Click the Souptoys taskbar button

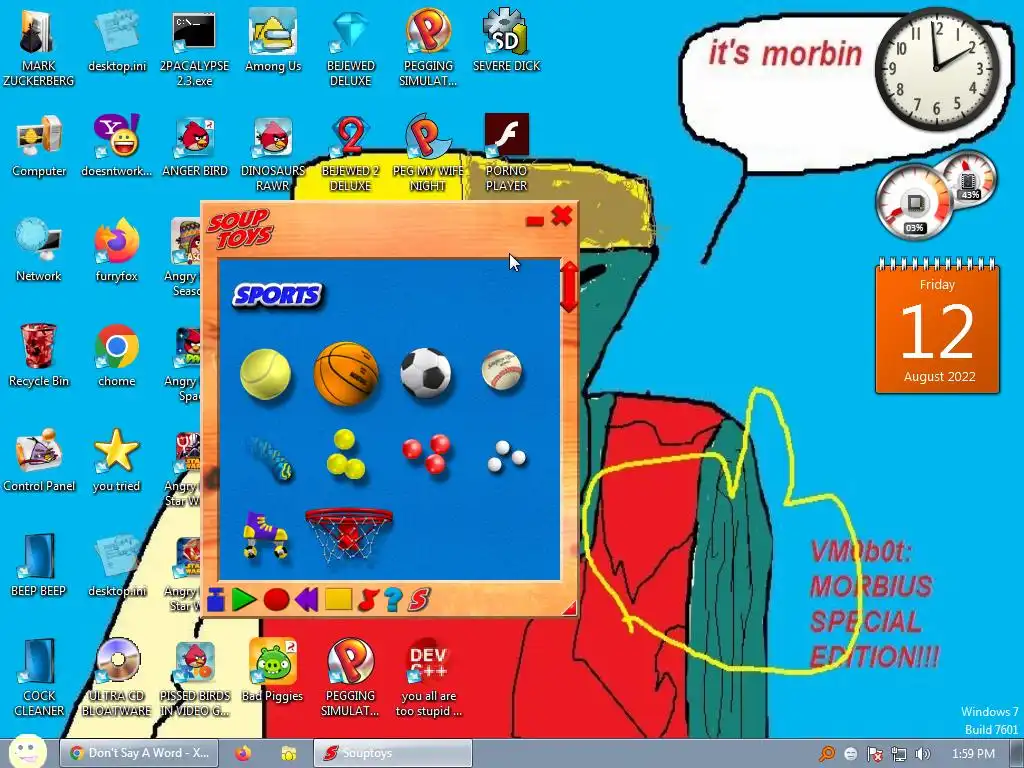tap(392, 753)
